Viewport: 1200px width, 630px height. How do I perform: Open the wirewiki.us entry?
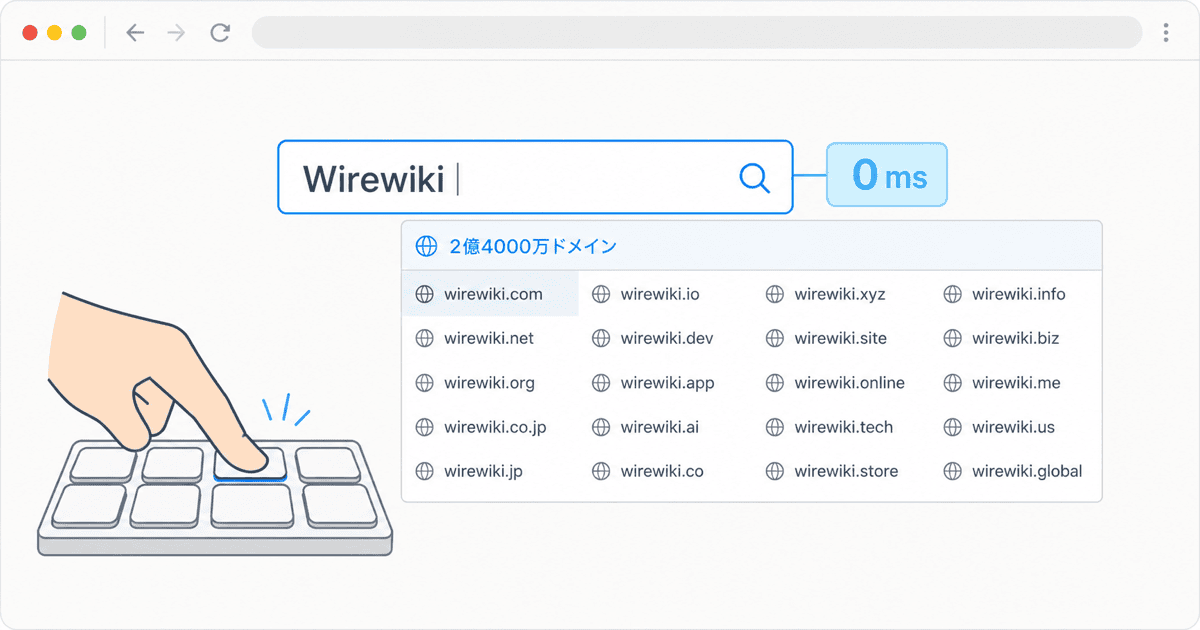tap(1013, 427)
